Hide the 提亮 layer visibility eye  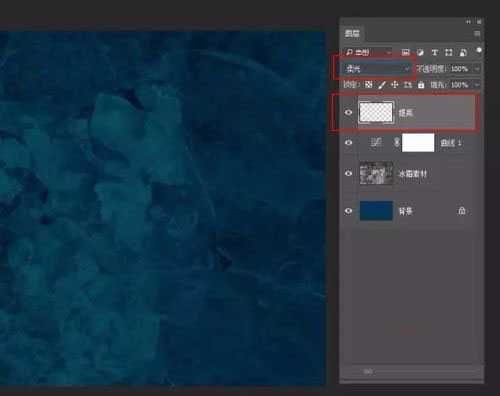pyautogui.click(x=348, y=113)
